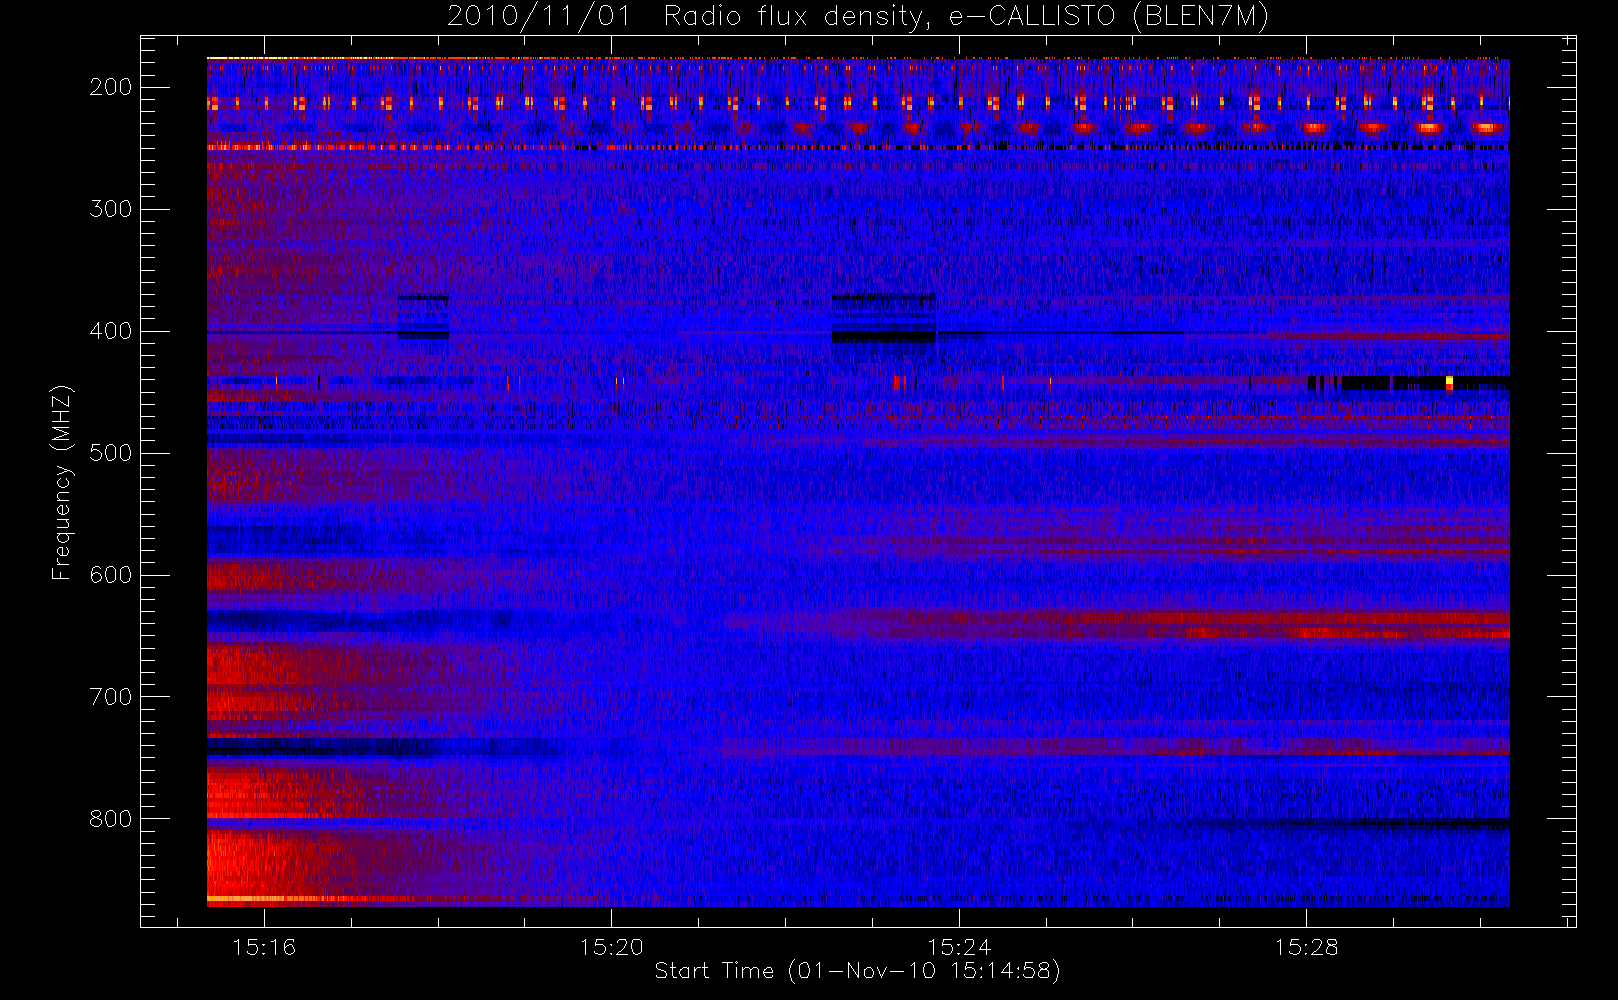Select the 300 frequency tick label
The image size is (1618, 1000).
coord(111,209)
